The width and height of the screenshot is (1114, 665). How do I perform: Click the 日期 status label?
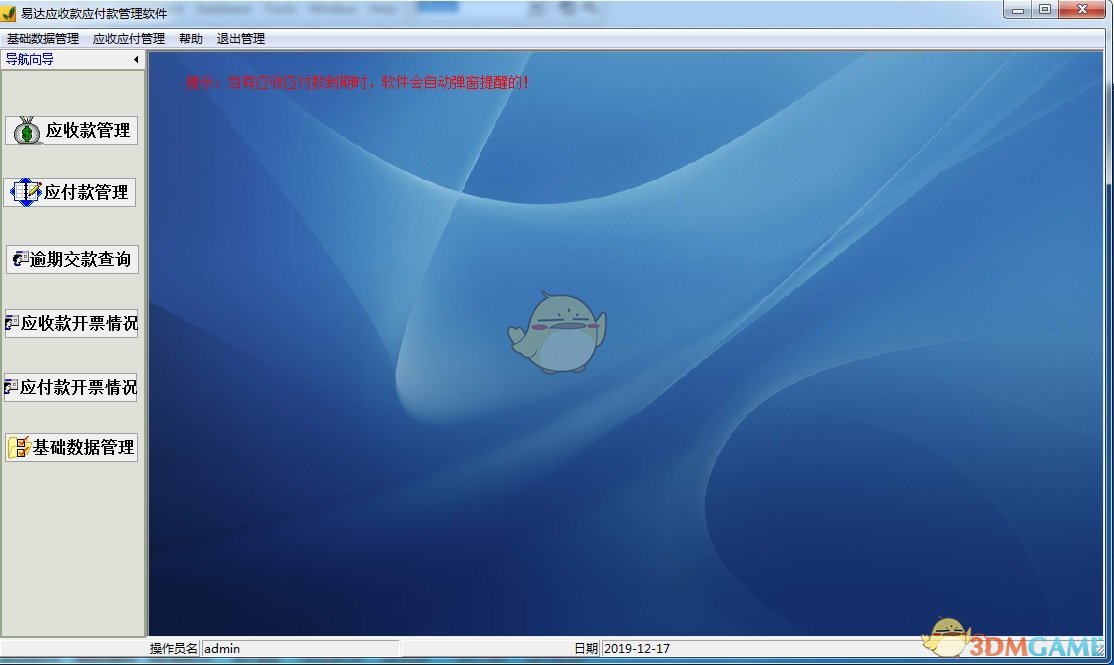point(586,649)
